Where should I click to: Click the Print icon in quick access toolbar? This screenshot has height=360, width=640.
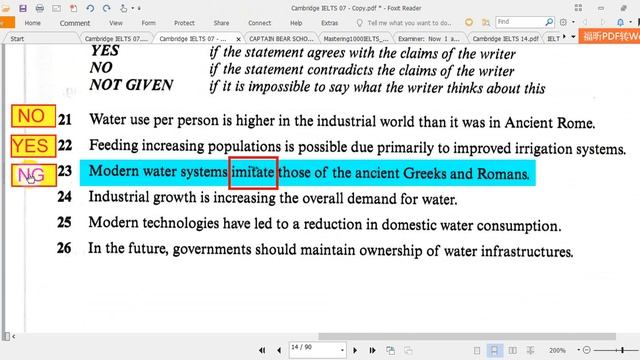click(40, 8)
